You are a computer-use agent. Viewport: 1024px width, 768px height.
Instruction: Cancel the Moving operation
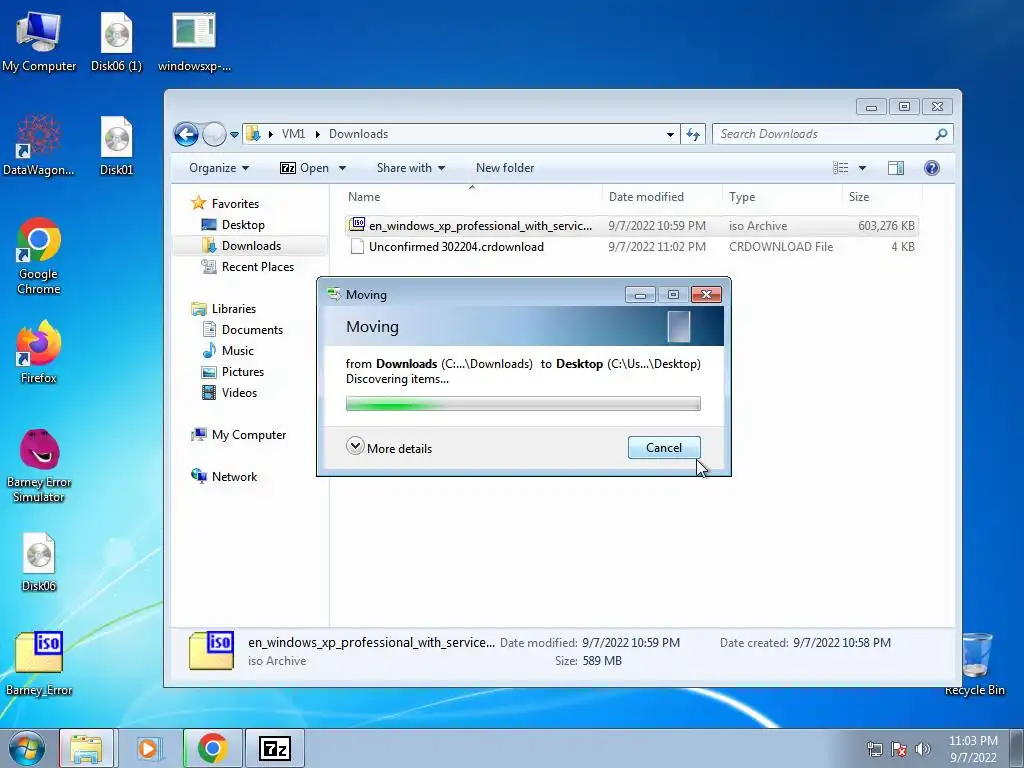click(x=664, y=447)
